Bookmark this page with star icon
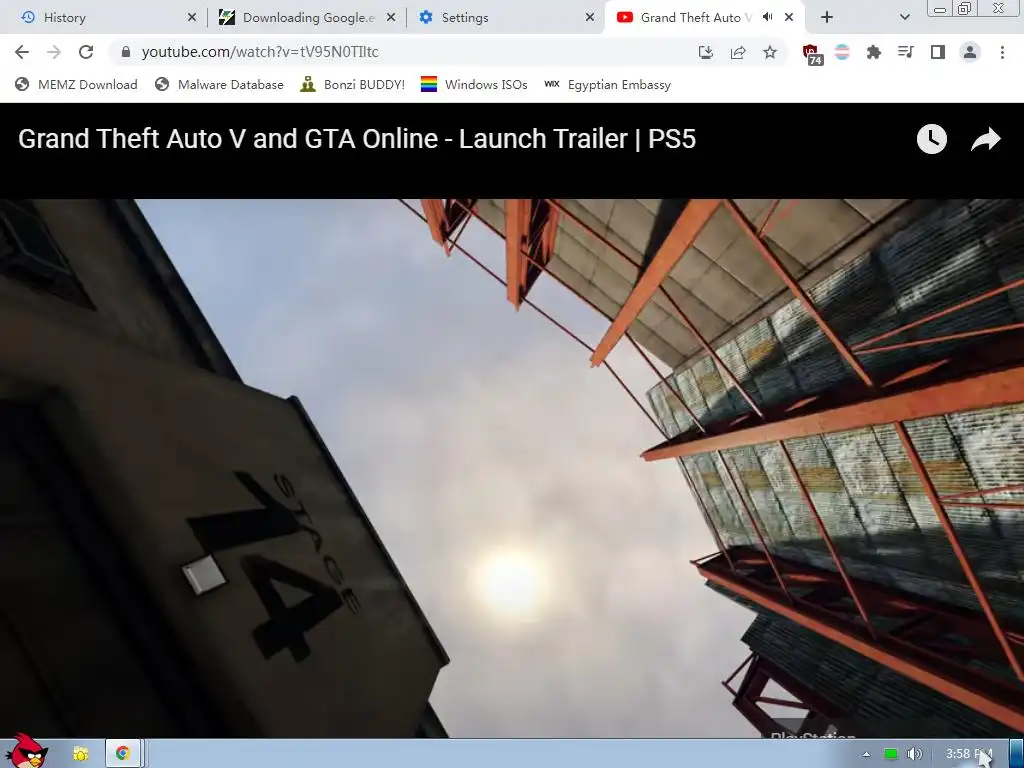This screenshot has width=1024, height=768. click(x=770, y=52)
